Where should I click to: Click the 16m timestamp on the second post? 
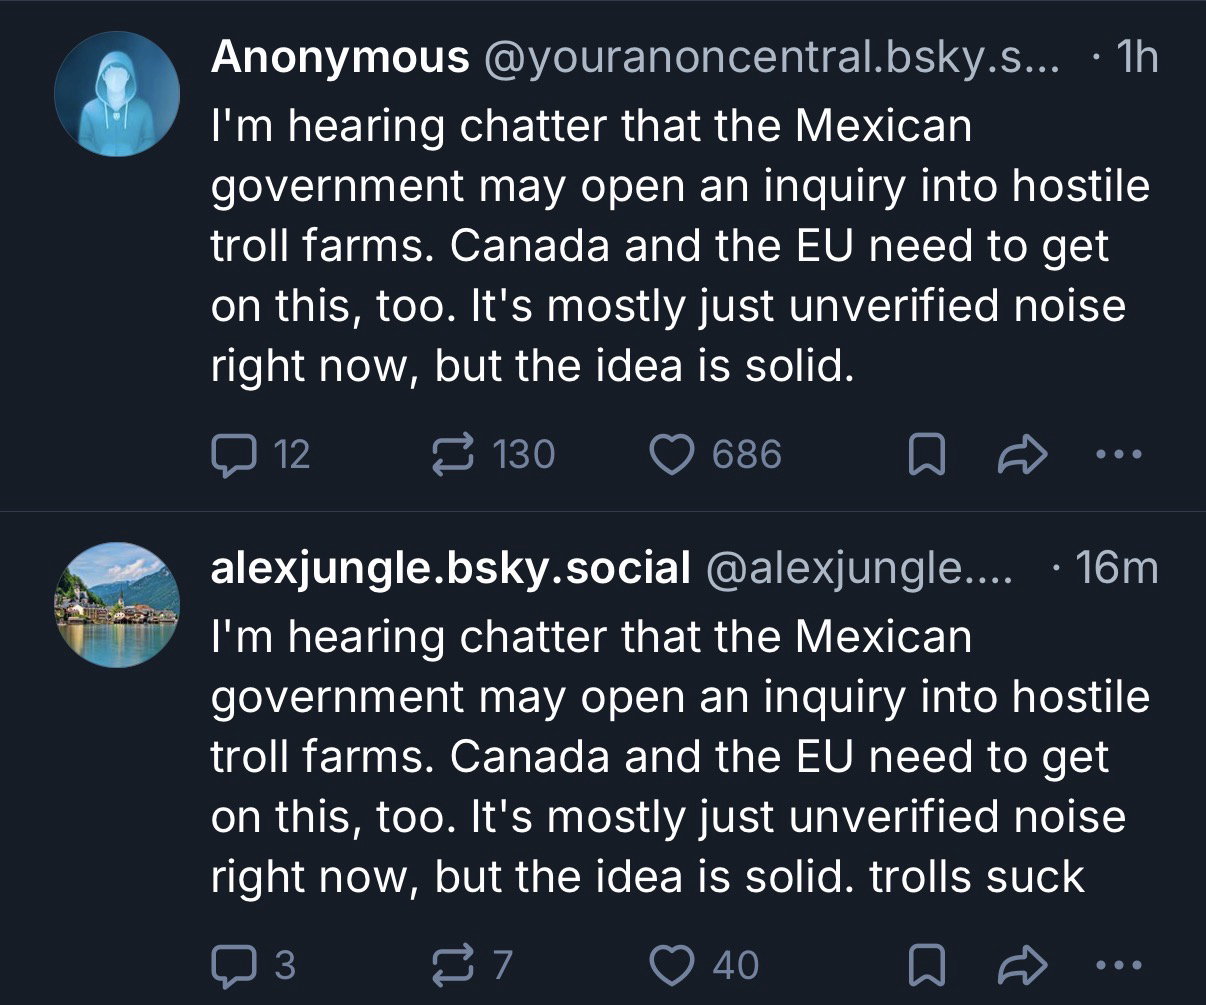[1116, 569]
